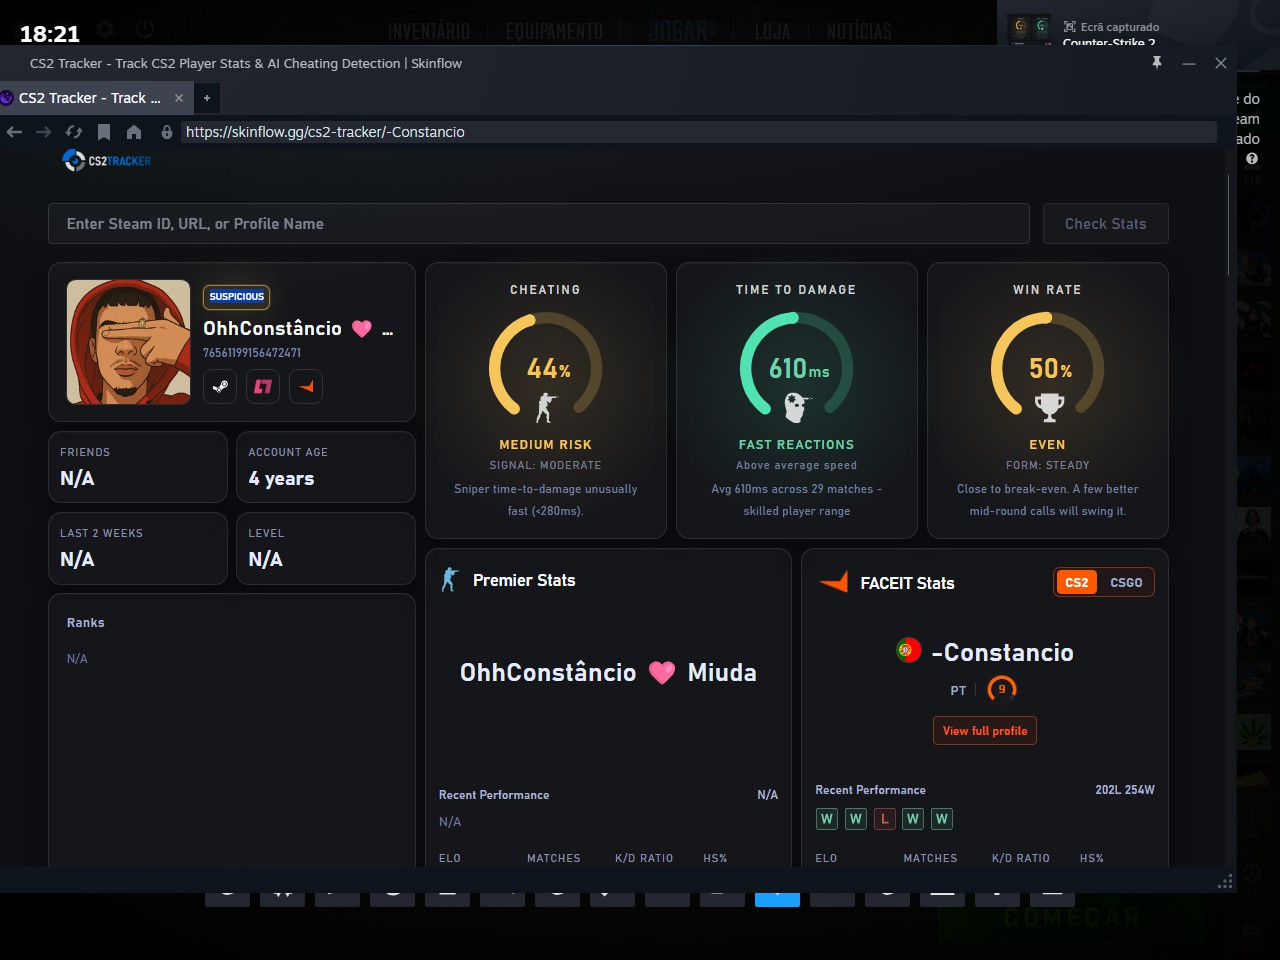
Task: Click the Check Stats button
Action: [1106, 224]
